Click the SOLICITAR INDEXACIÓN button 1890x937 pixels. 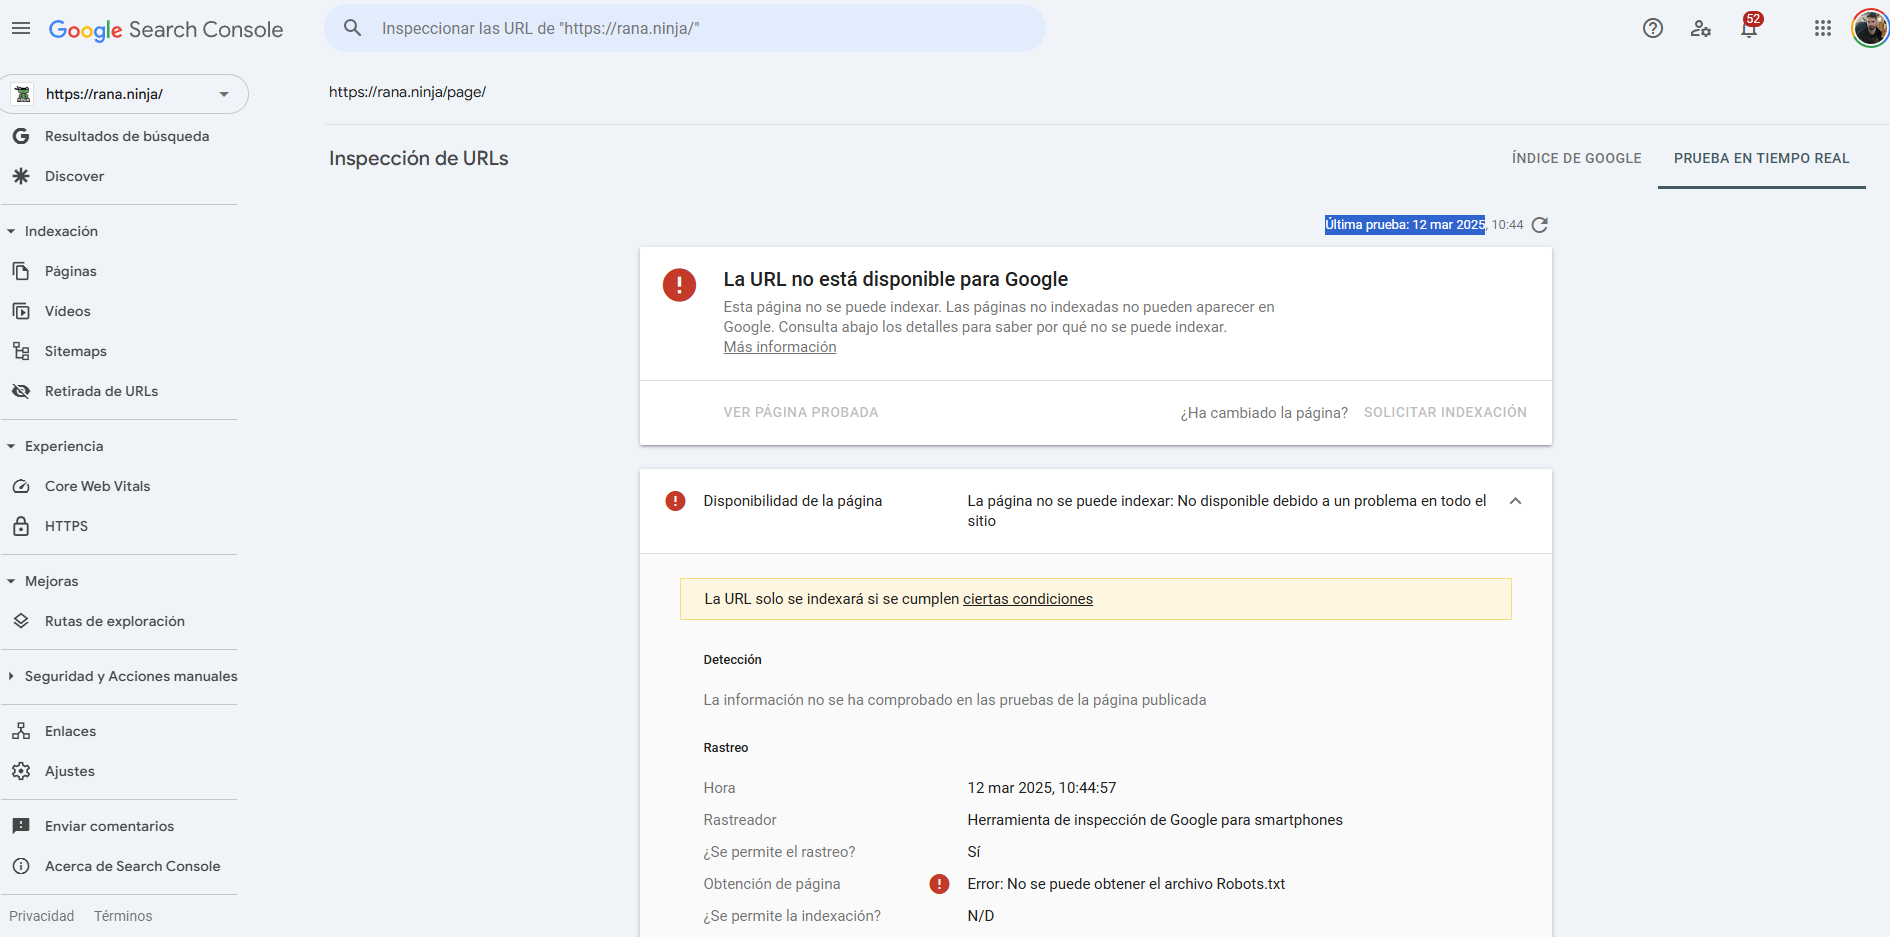coord(1445,412)
